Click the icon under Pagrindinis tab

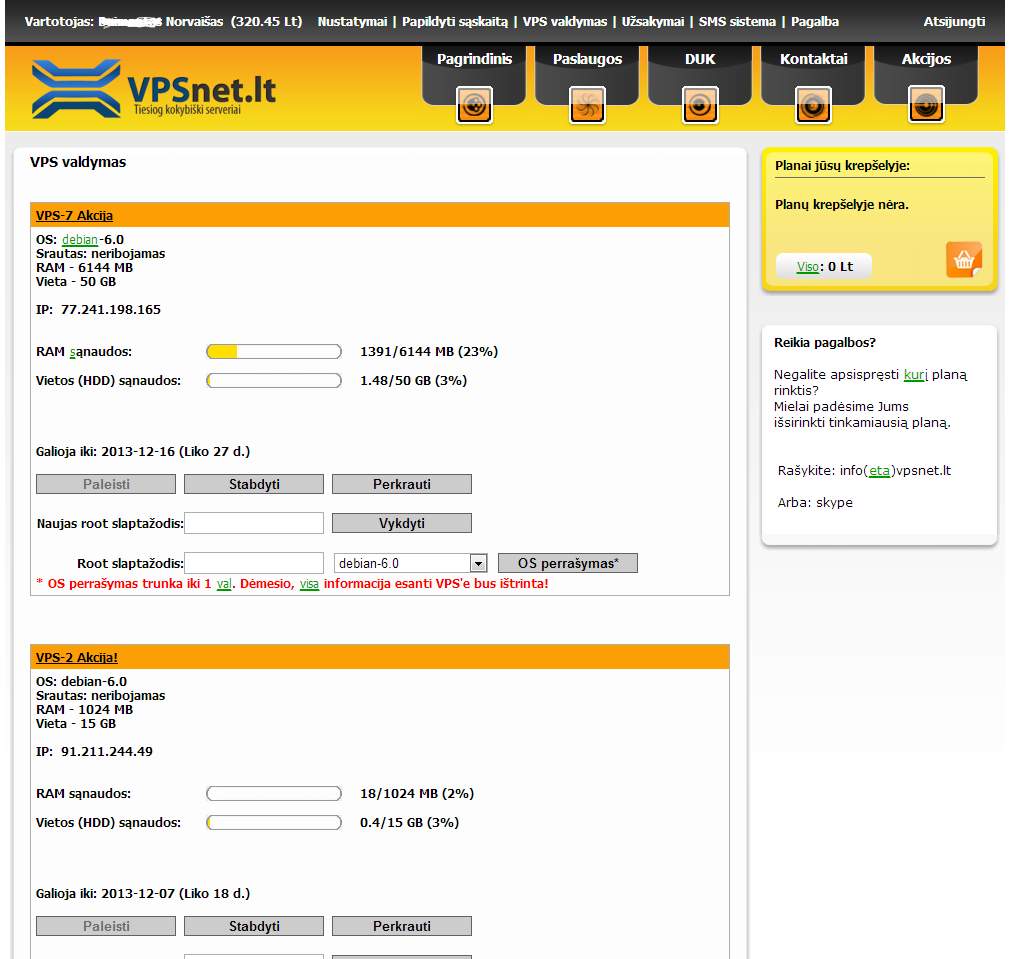pyautogui.click(x=474, y=105)
